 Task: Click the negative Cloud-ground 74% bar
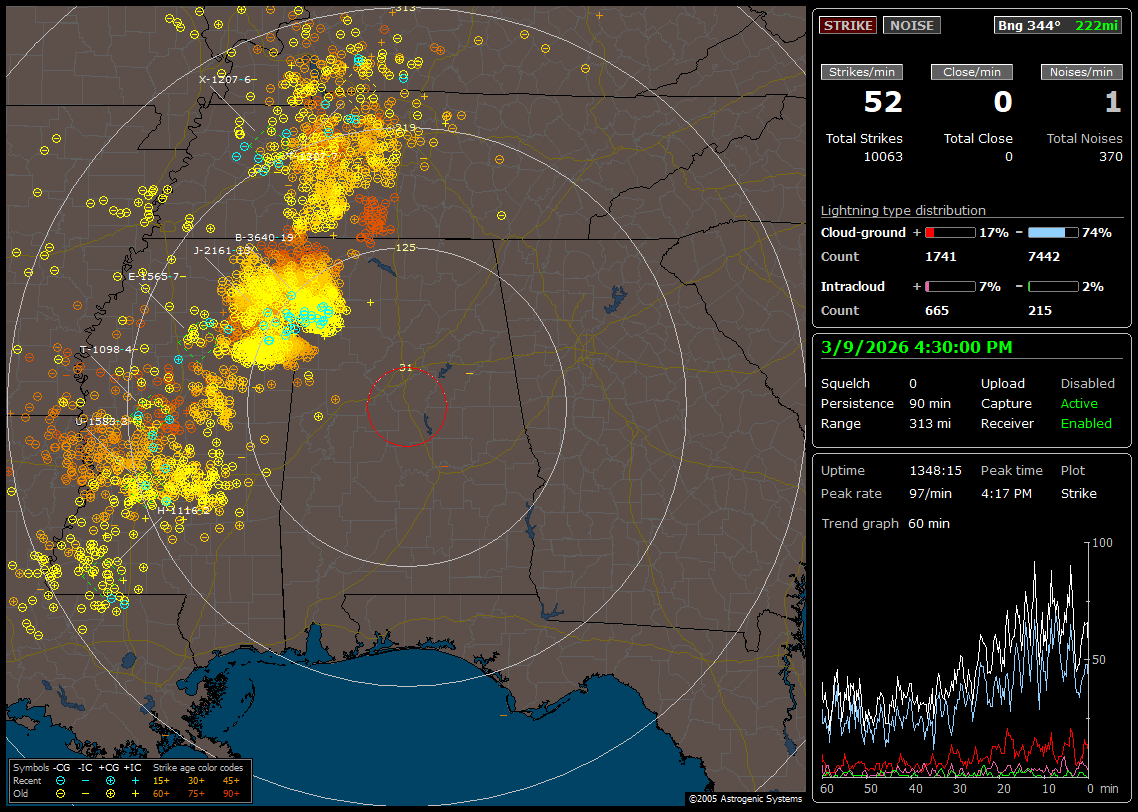[x=1053, y=232]
